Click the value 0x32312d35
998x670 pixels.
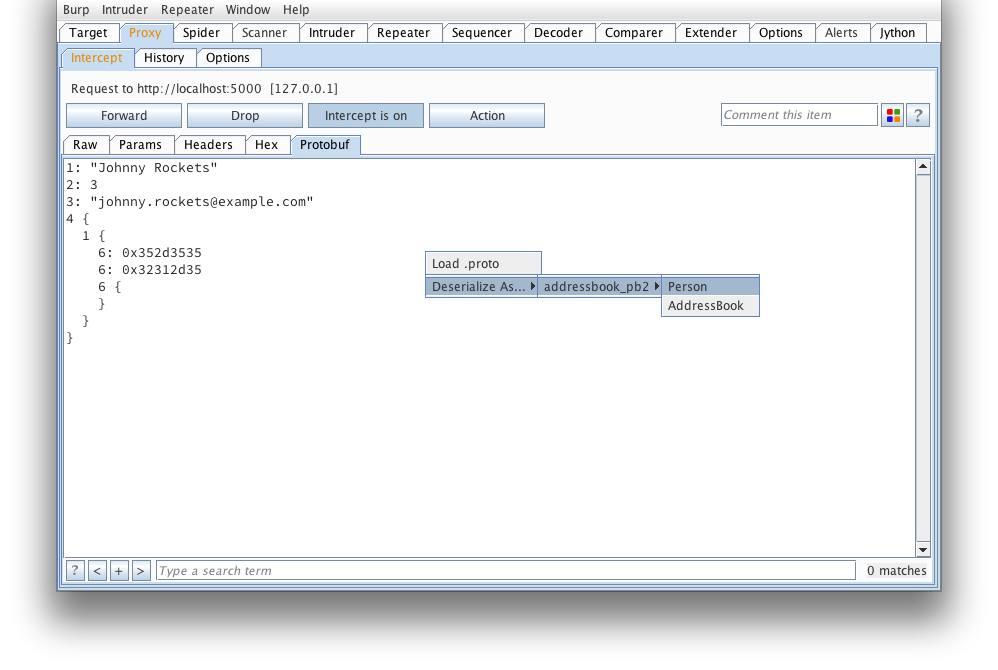pos(162,270)
